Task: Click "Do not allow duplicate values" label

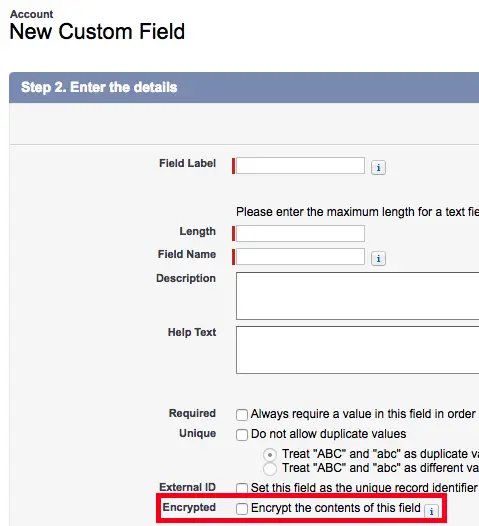Action: 329,434
